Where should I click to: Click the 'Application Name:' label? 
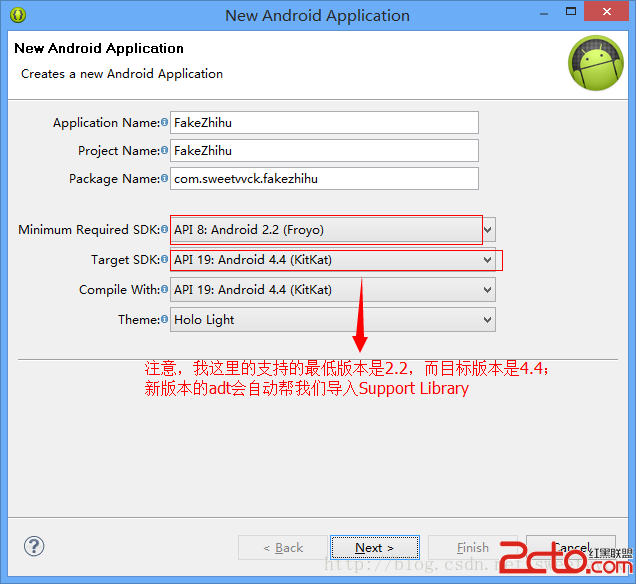(106, 122)
